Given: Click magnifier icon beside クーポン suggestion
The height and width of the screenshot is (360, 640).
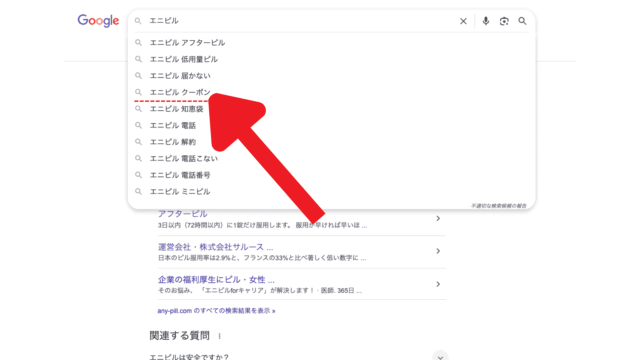Looking at the screenshot, I should coord(138,92).
